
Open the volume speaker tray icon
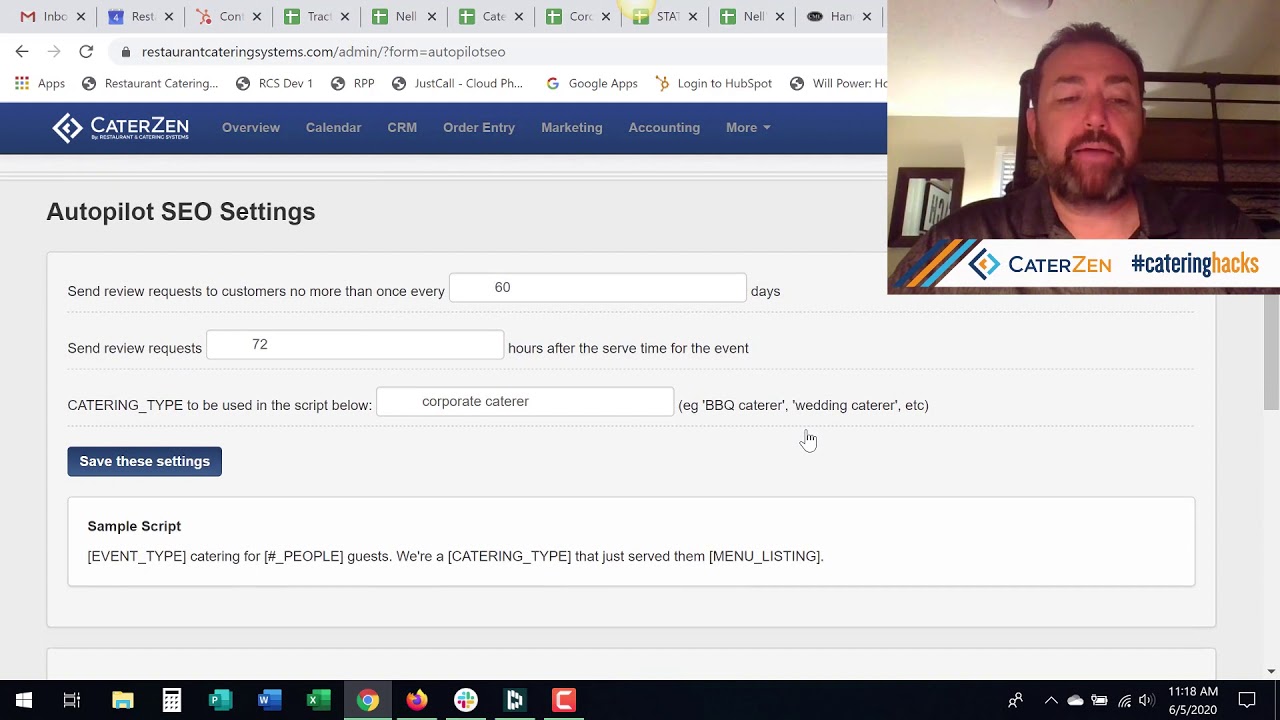point(1146,700)
